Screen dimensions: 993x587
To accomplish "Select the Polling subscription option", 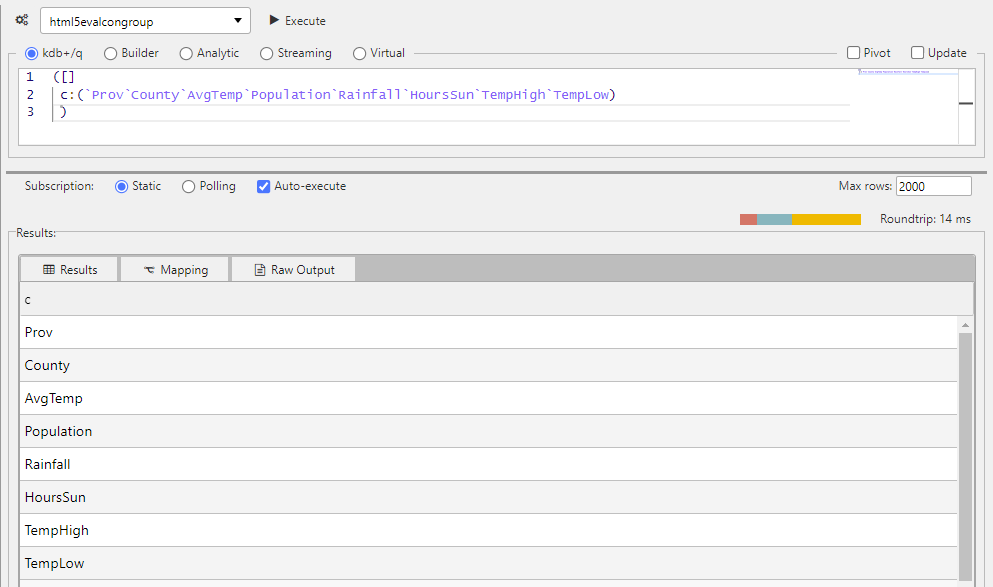I will coord(188,186).
